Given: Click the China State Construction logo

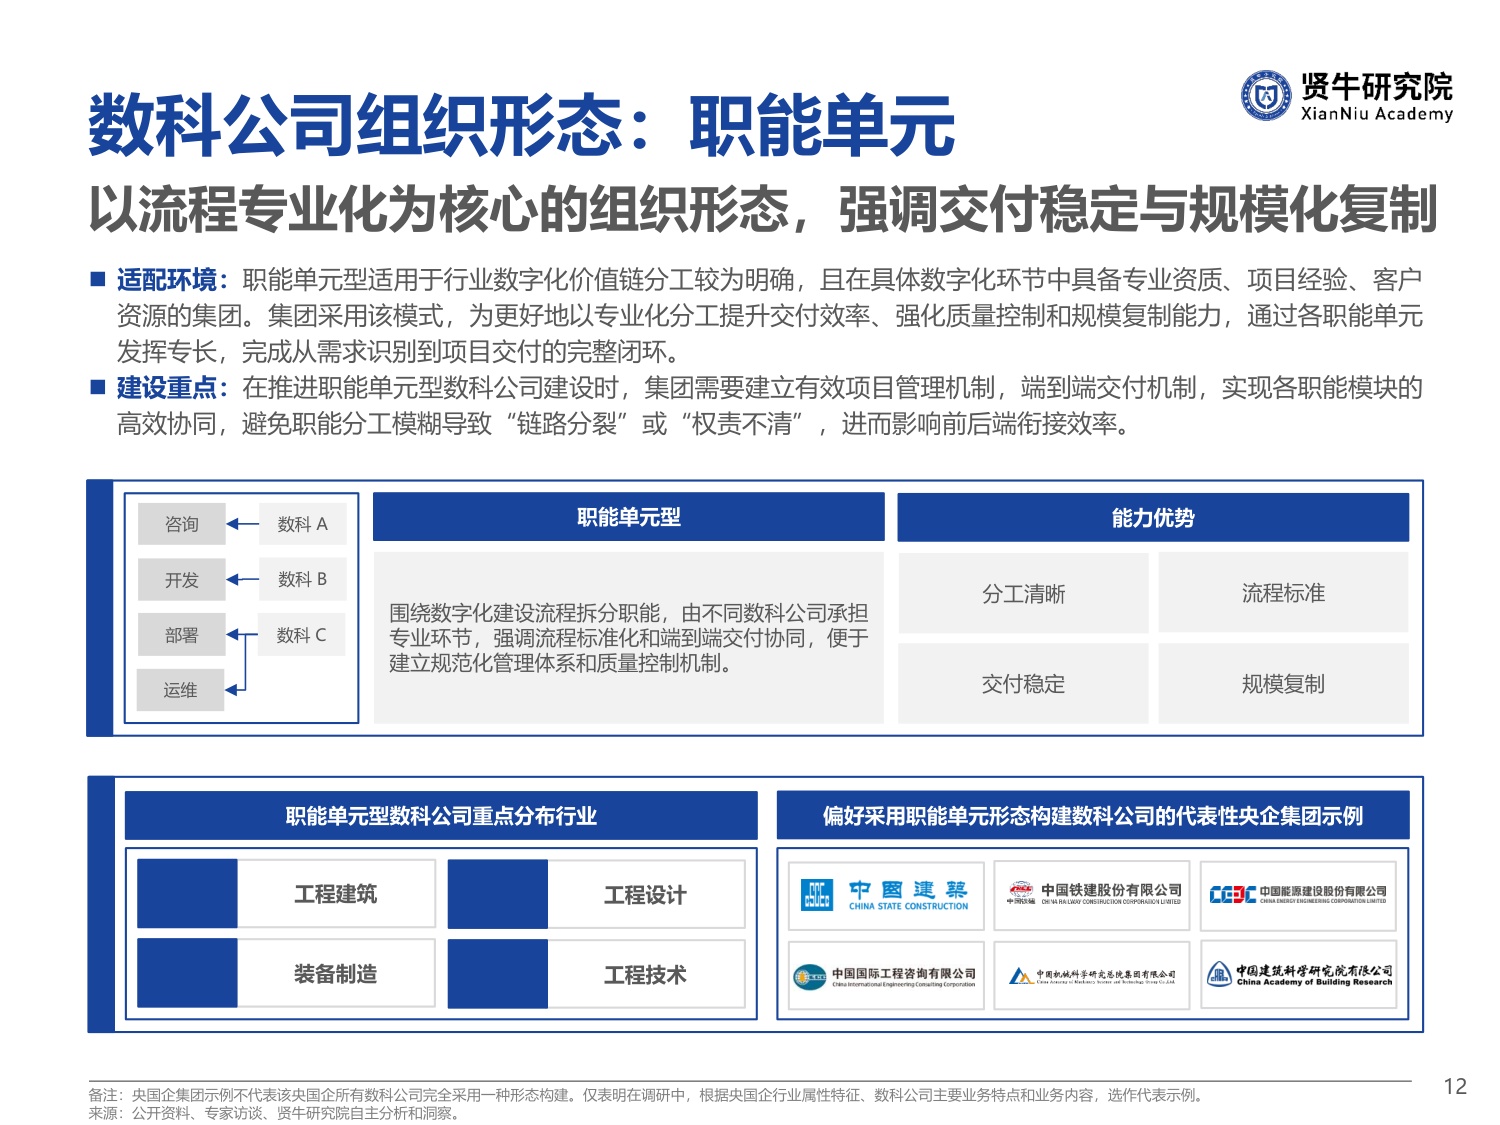Looking at the screenshot, I should coord(886,895).
